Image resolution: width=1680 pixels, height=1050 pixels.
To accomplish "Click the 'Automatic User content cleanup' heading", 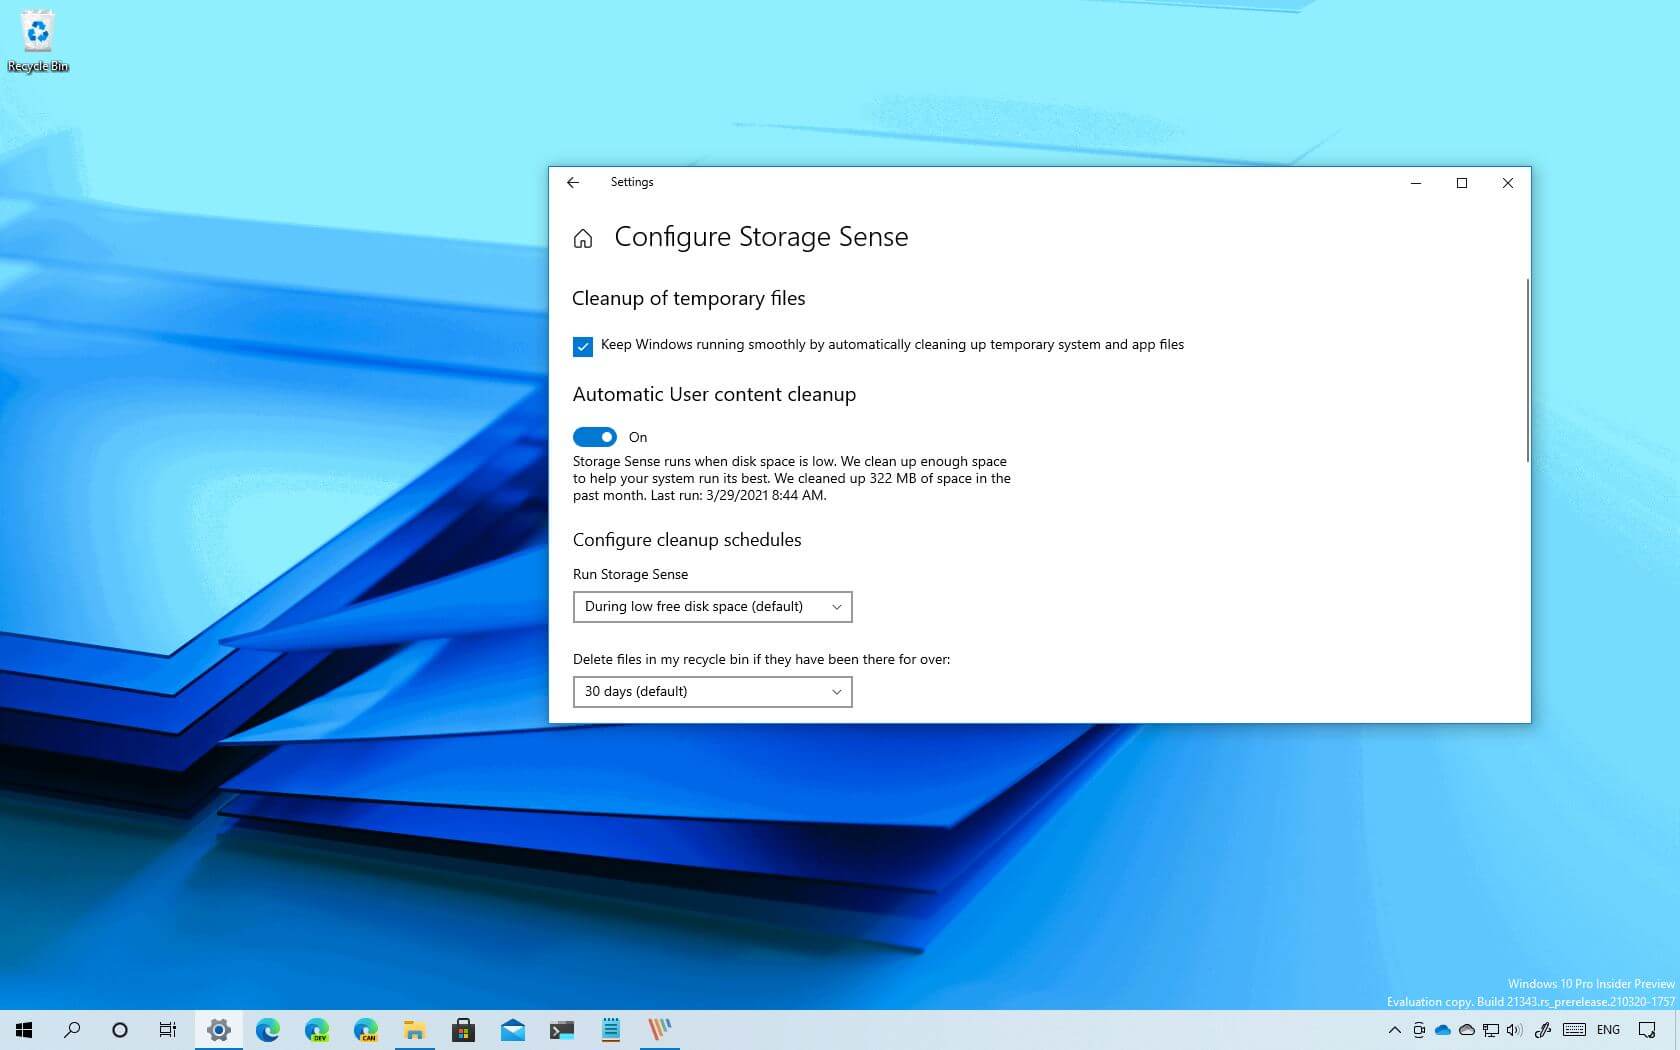I will tap(714, 394).
